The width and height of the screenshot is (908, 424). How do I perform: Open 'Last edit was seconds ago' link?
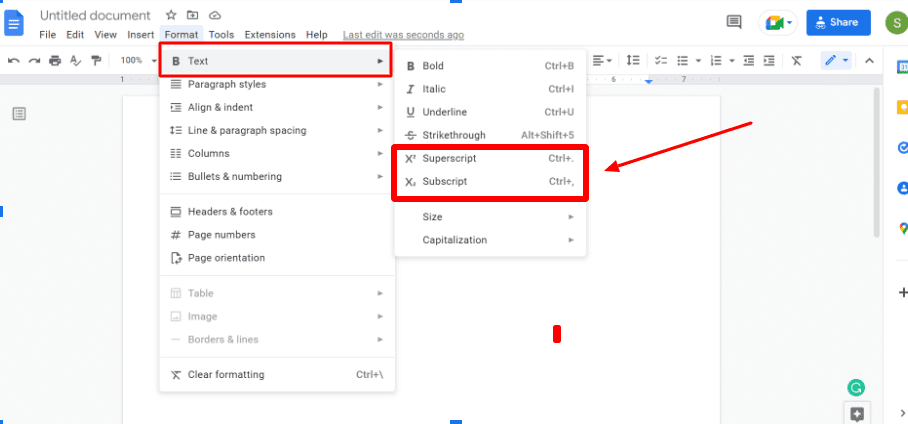point(403,35)
